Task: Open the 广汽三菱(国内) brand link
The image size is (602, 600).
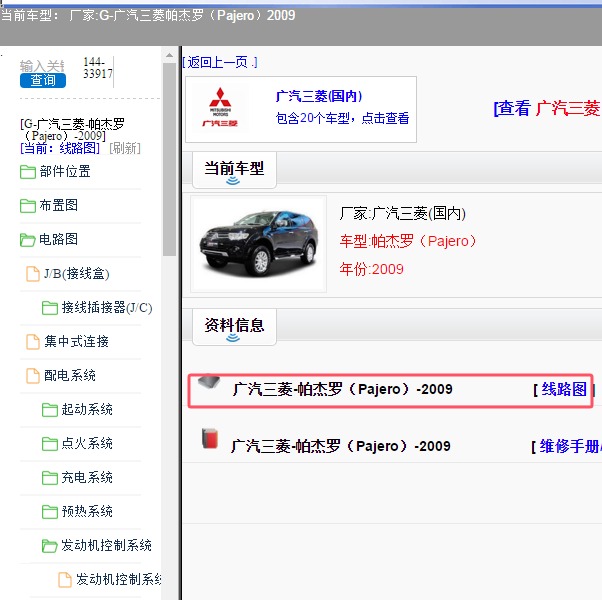Action: point(319,96)
